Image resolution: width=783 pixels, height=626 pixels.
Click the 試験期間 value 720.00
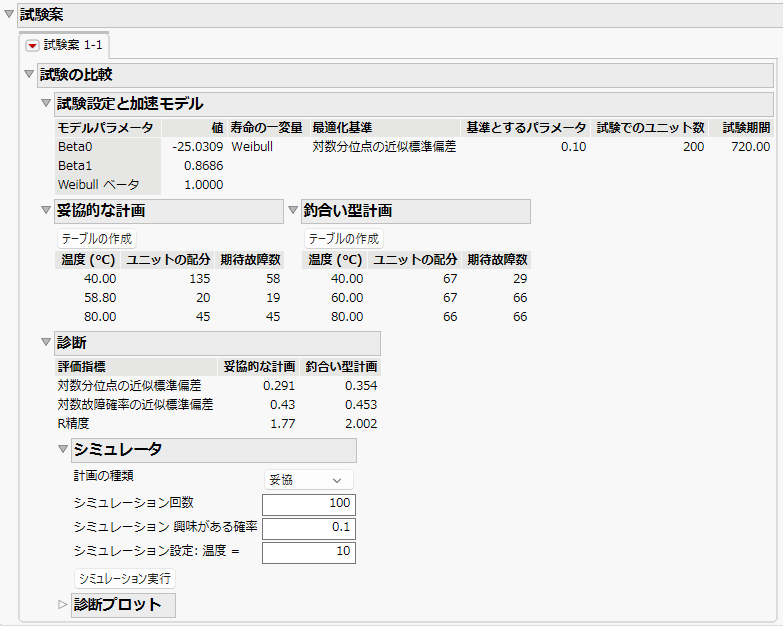751,147
